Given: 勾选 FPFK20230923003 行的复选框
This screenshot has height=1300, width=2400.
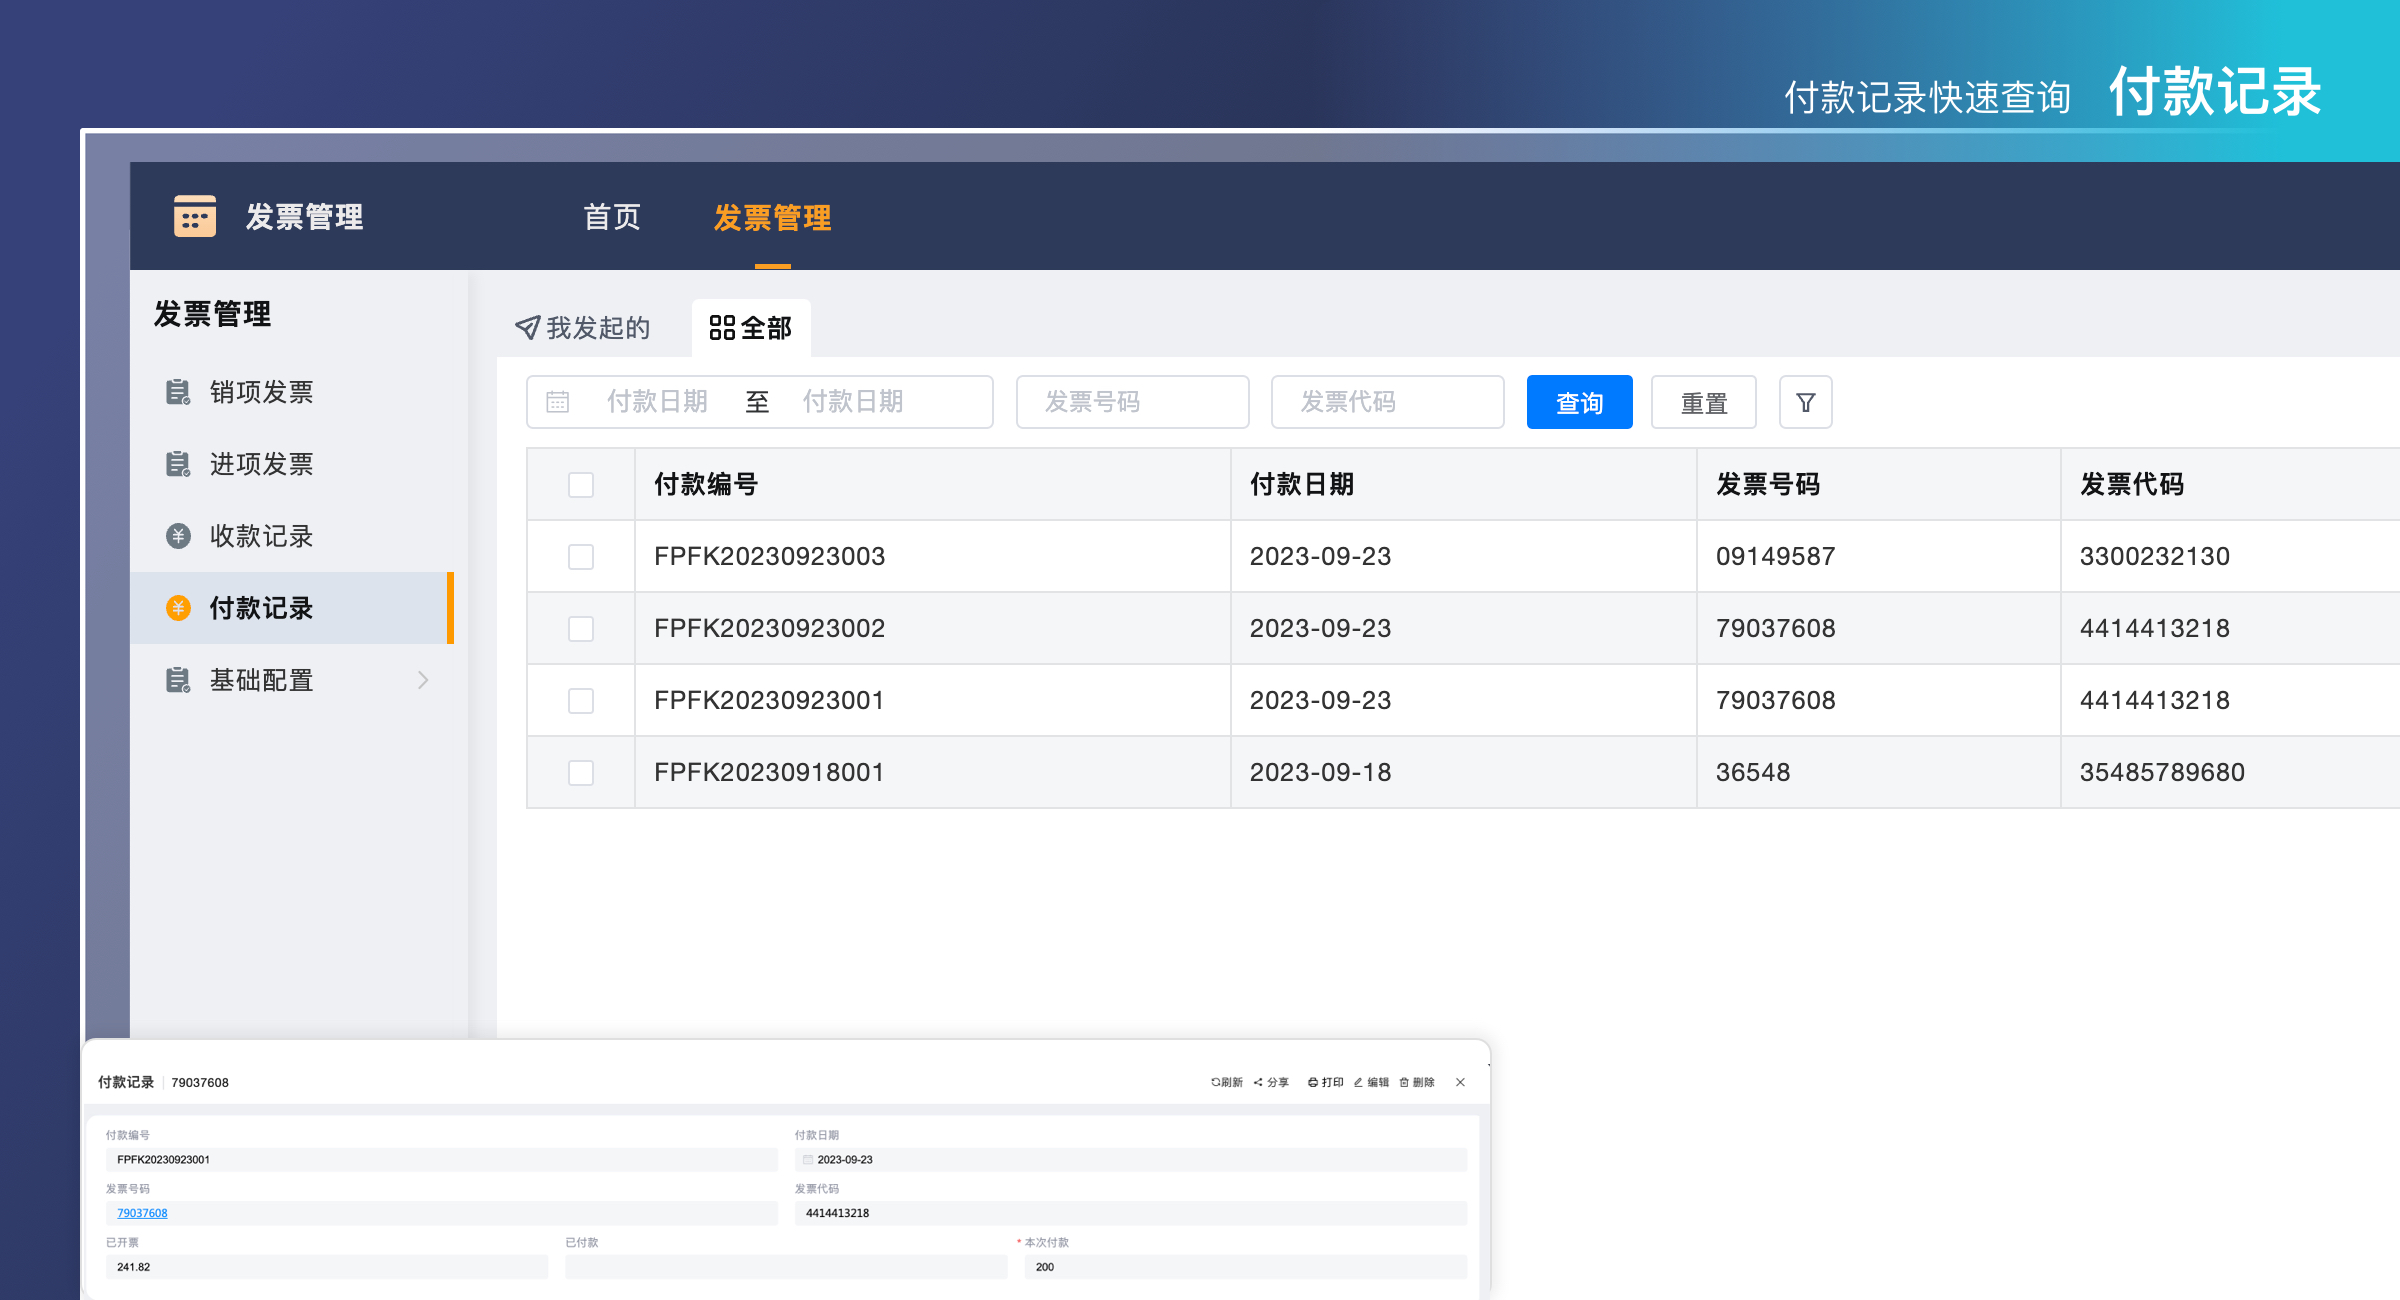Looking at the screenshot, I should pyautogui.click(x=580, y=556).
